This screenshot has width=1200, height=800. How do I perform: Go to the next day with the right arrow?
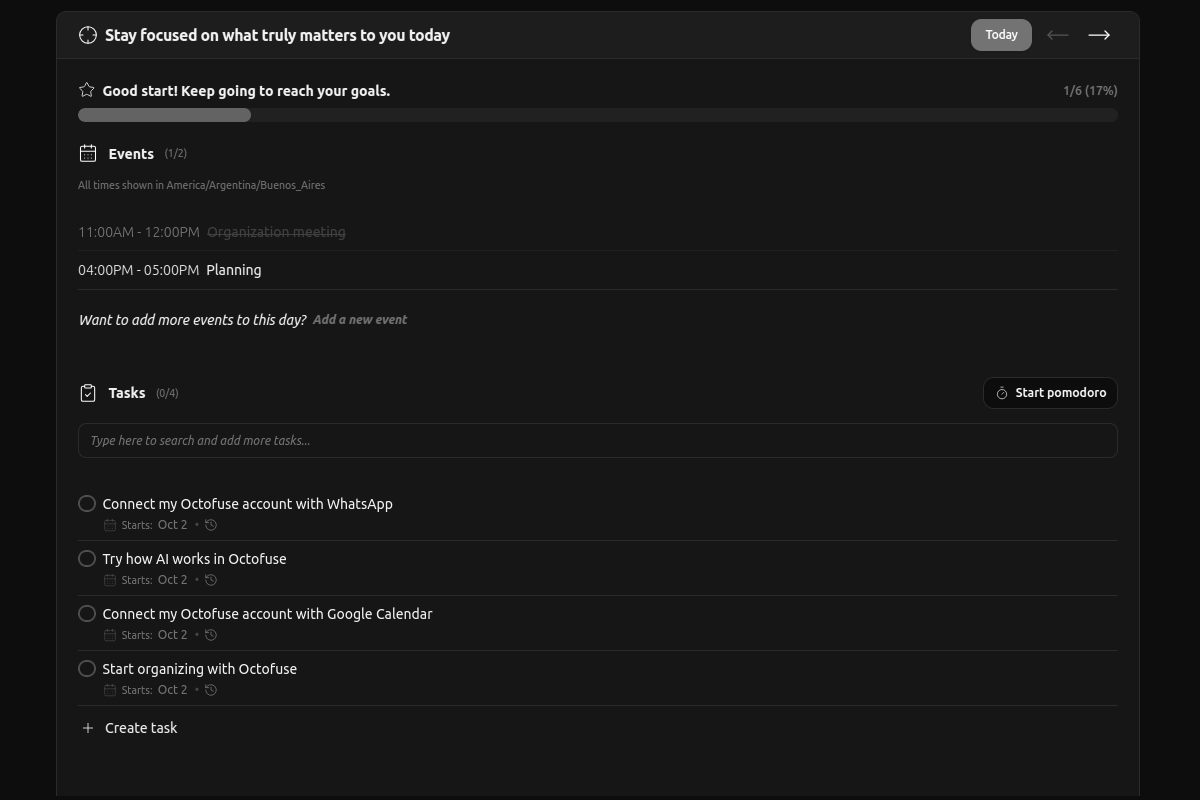point(1098,34)
